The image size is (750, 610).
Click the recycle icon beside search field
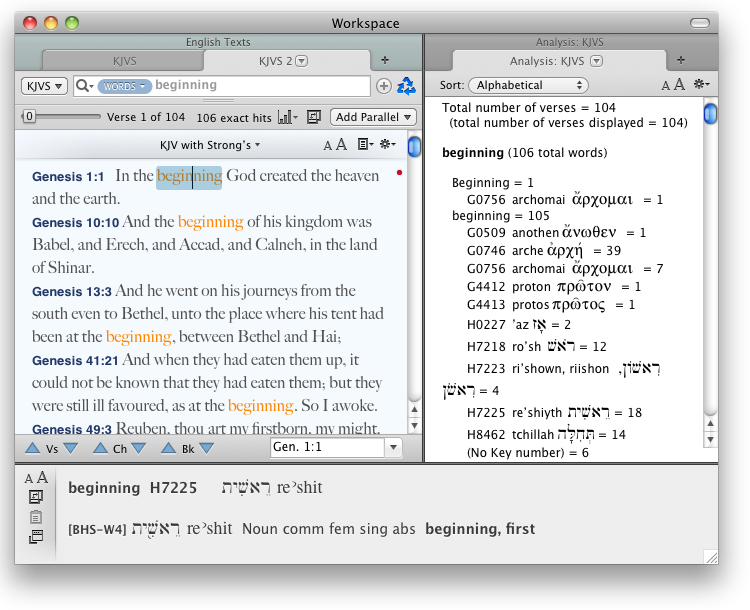click(406, 86)
